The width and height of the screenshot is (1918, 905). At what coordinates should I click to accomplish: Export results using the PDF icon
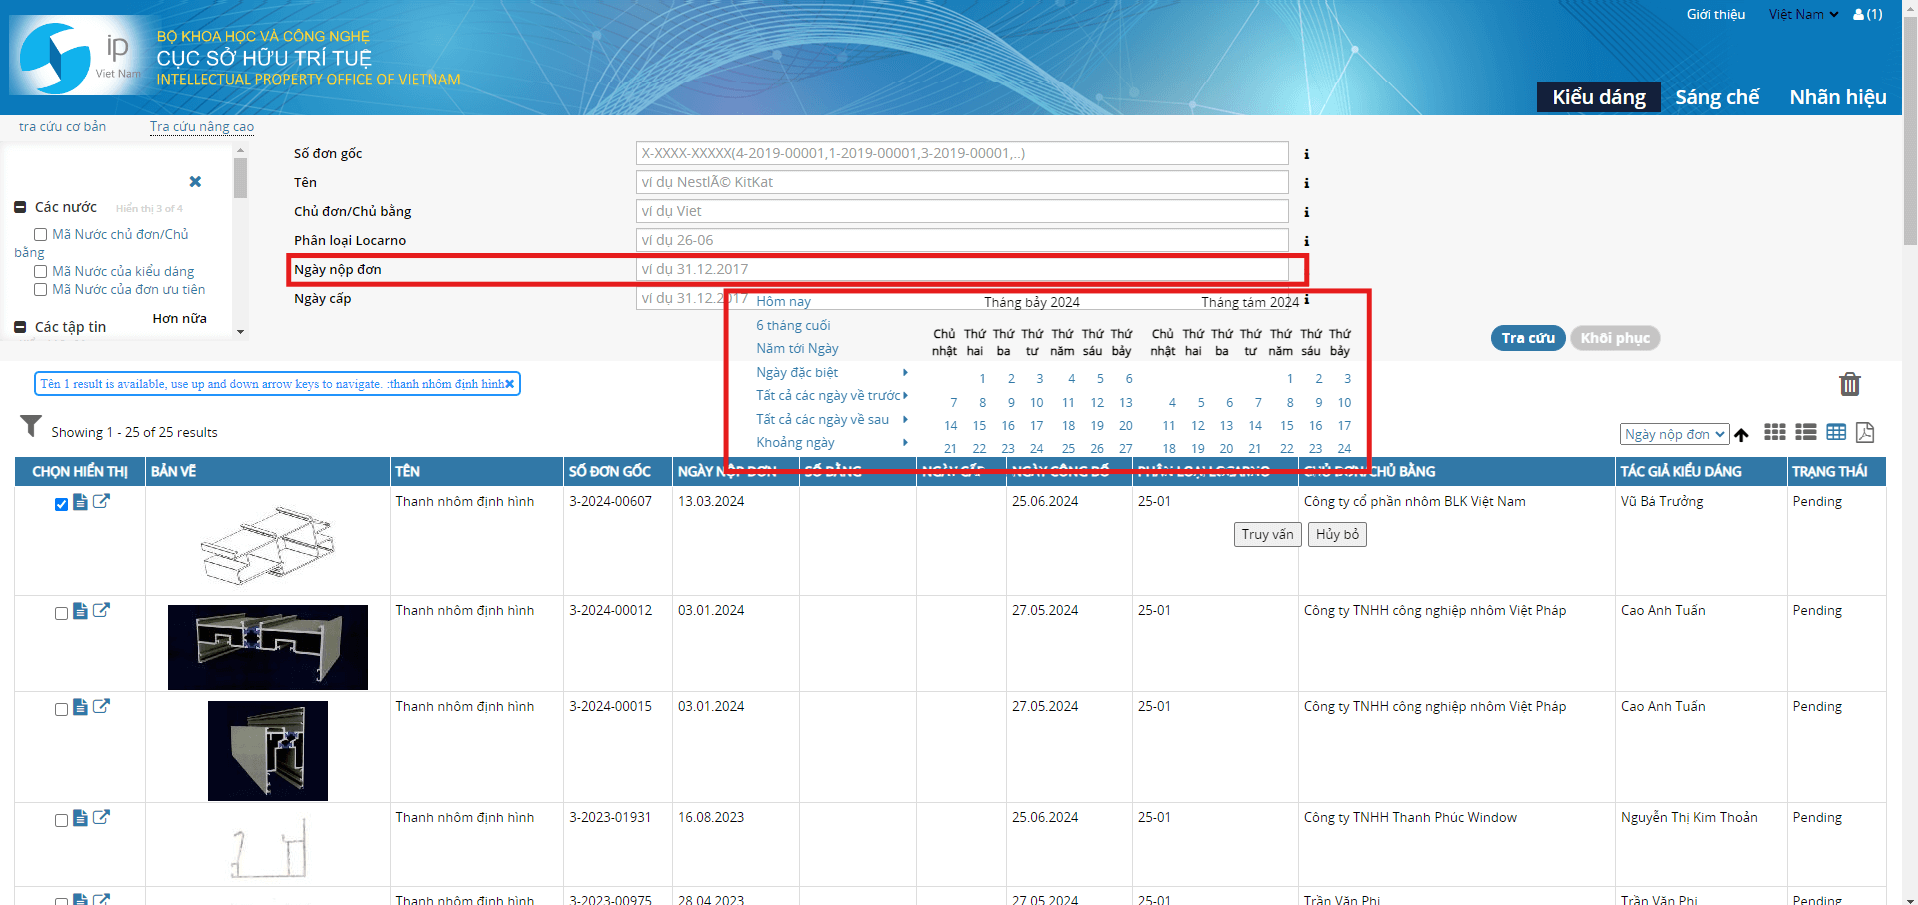(x=1864, y=432)
